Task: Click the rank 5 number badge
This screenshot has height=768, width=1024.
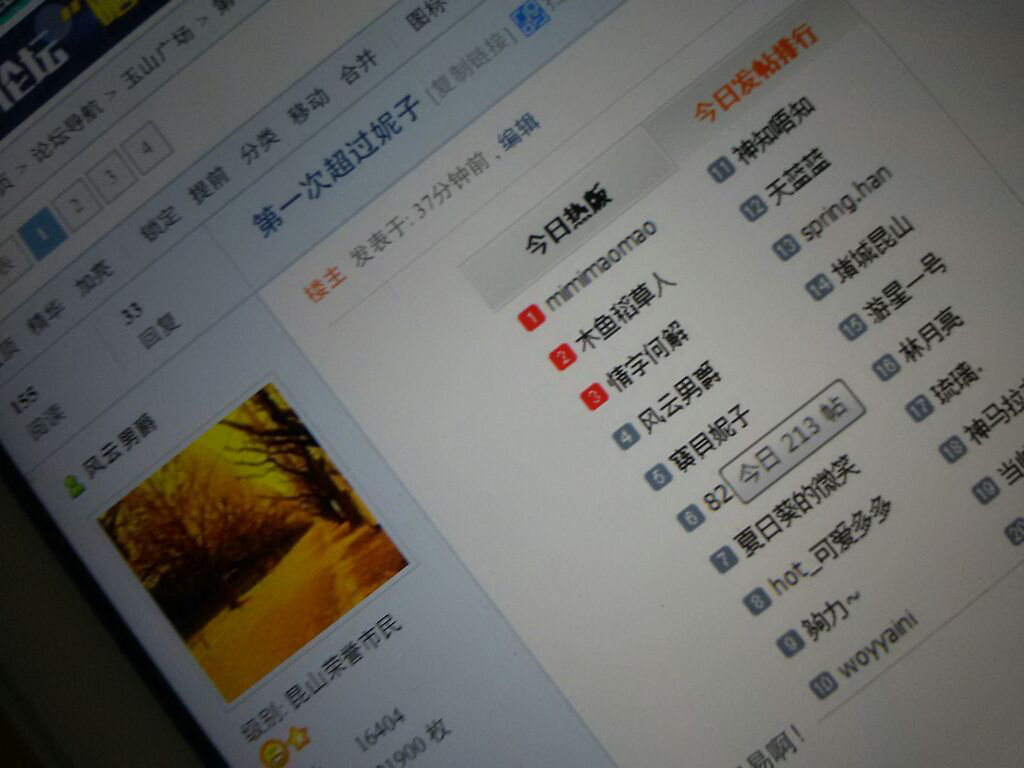Action: 658,476
